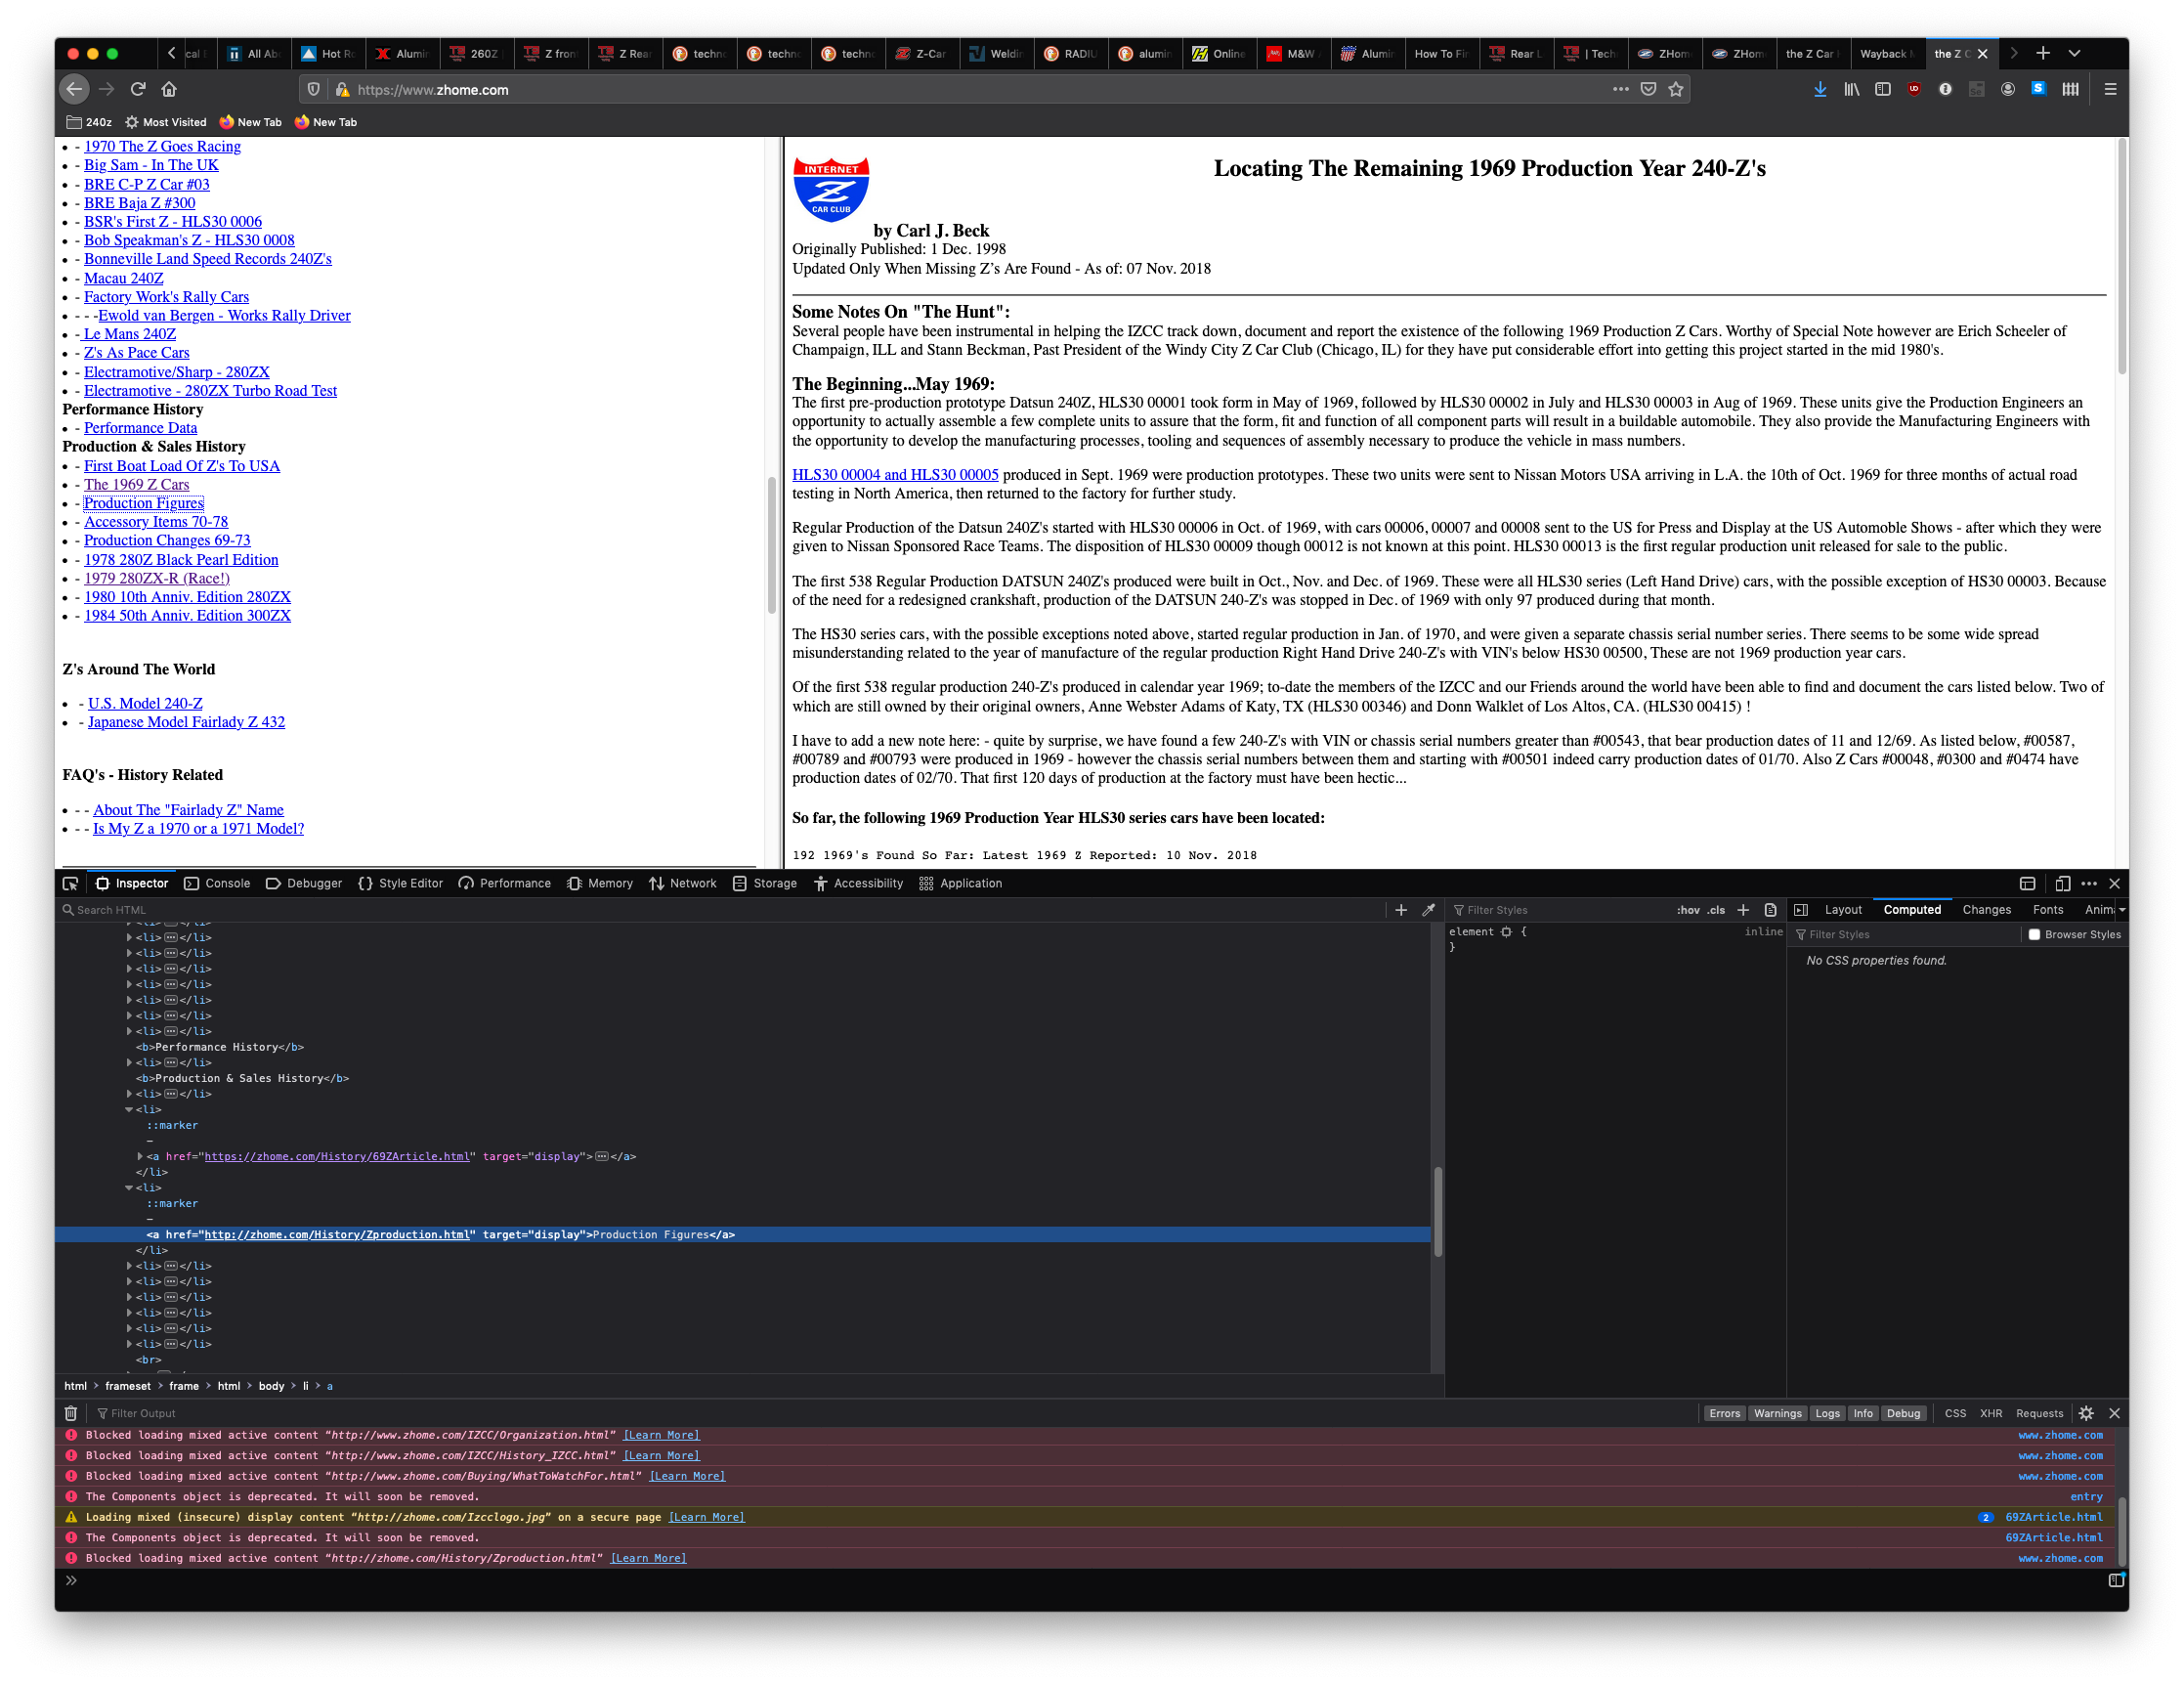This screenshot has height=1684, width=2184.
Task: Reload the current page
Action: point(138,89)
